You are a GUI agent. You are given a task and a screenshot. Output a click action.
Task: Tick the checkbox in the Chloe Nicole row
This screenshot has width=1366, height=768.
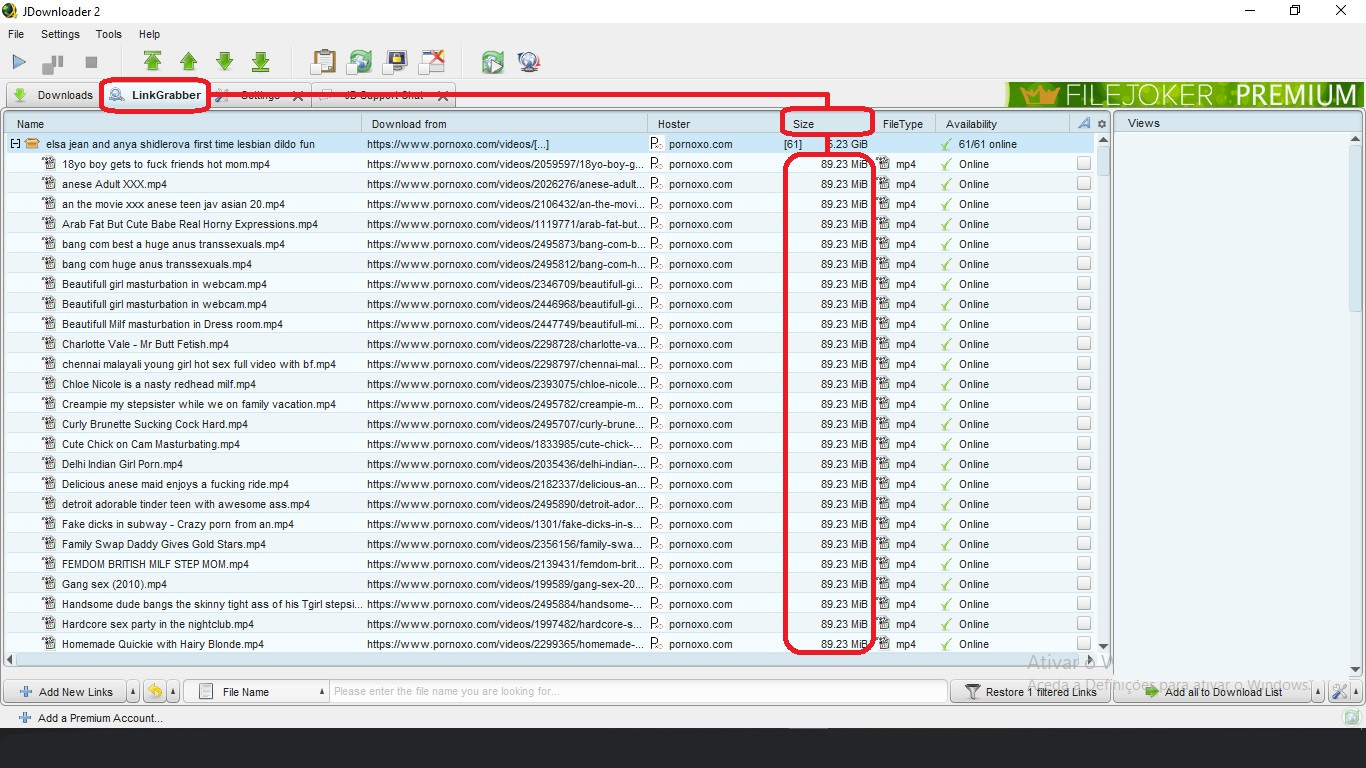[x=1084, y=384]
